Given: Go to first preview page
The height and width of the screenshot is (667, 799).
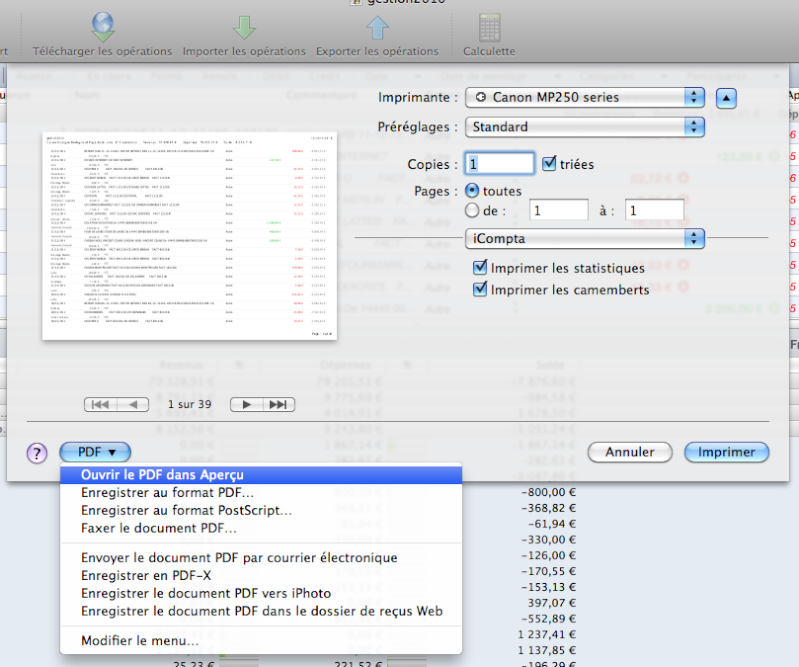Looking at the screenshot, I should click(x=100, y=405).
